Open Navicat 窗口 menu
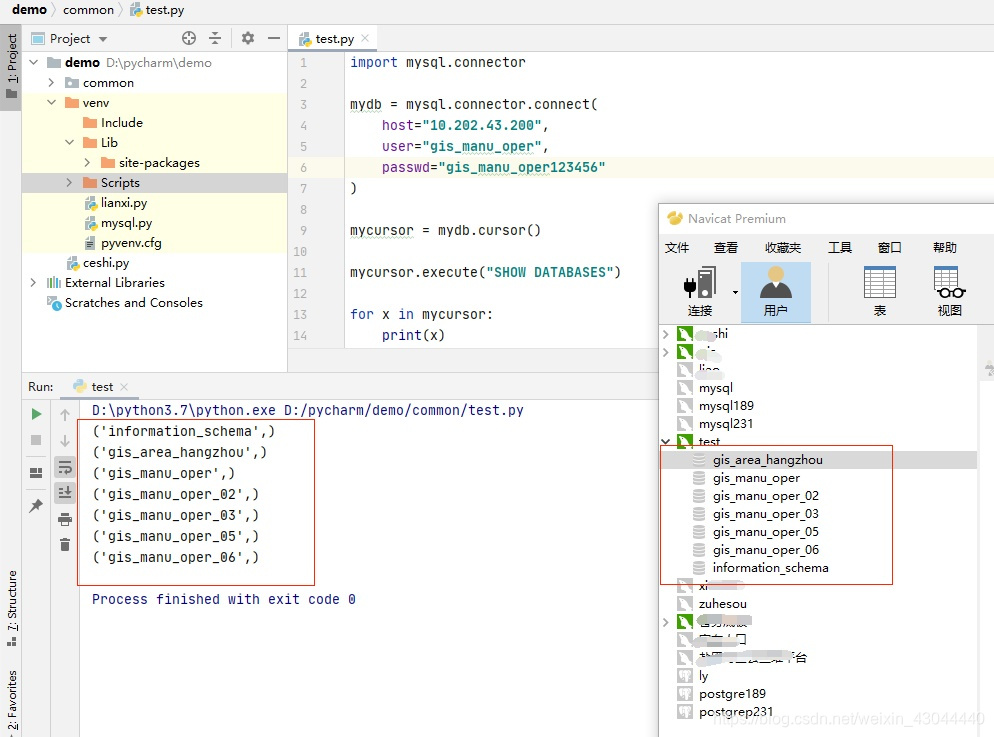This screenshot has width=994, height=737. (x=889, y=248)
